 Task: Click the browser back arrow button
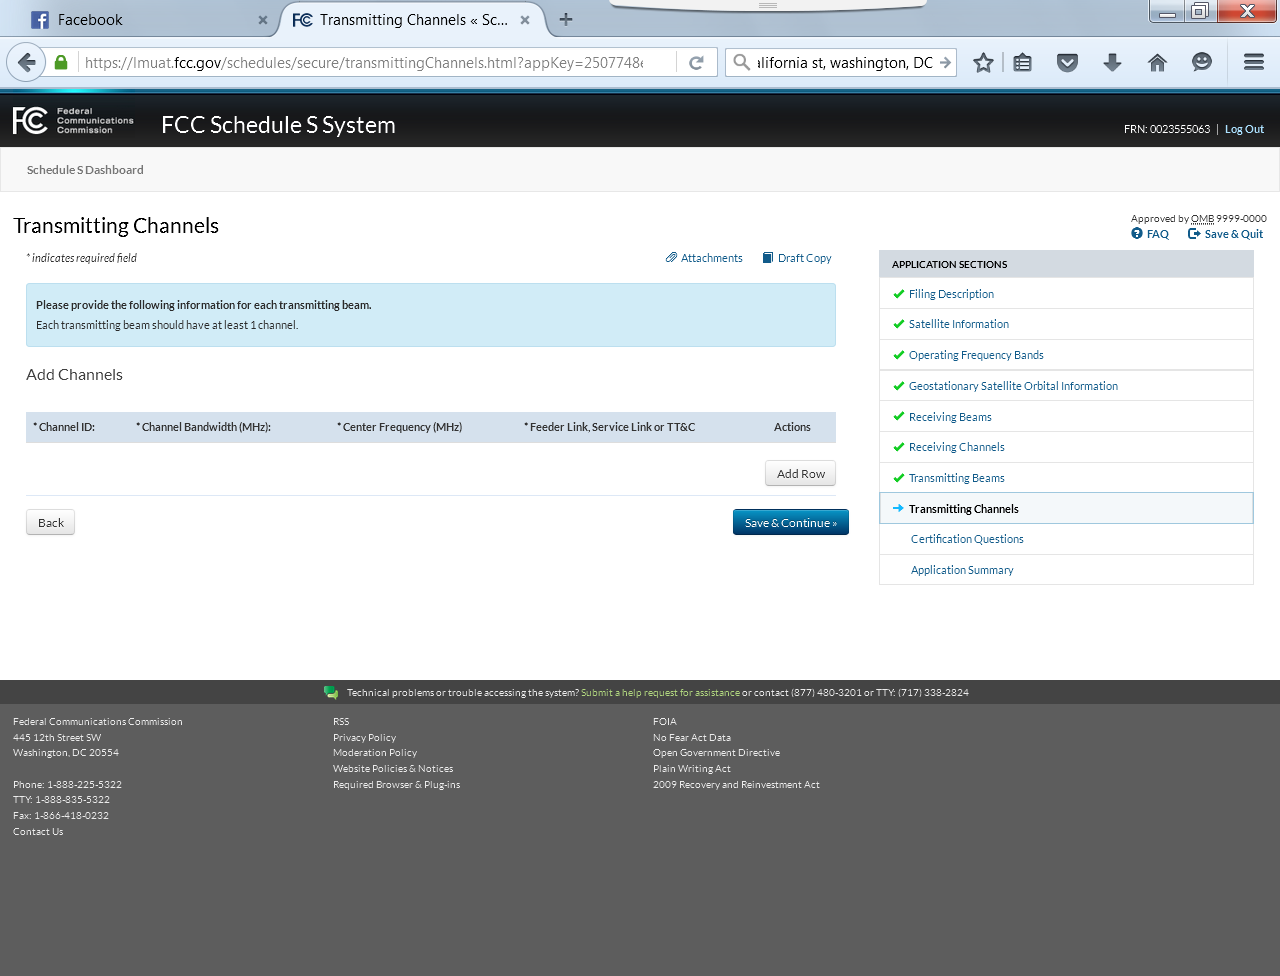click(27, 62)
